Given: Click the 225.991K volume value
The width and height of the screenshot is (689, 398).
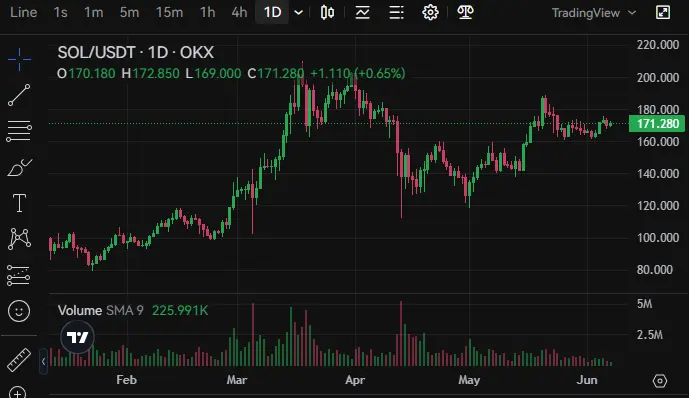Looking at the screenshot, I should 180,311.
